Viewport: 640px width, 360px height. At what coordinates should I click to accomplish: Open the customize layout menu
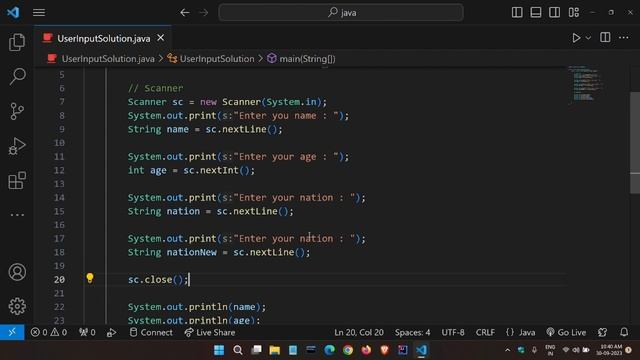tap(573, 12)
